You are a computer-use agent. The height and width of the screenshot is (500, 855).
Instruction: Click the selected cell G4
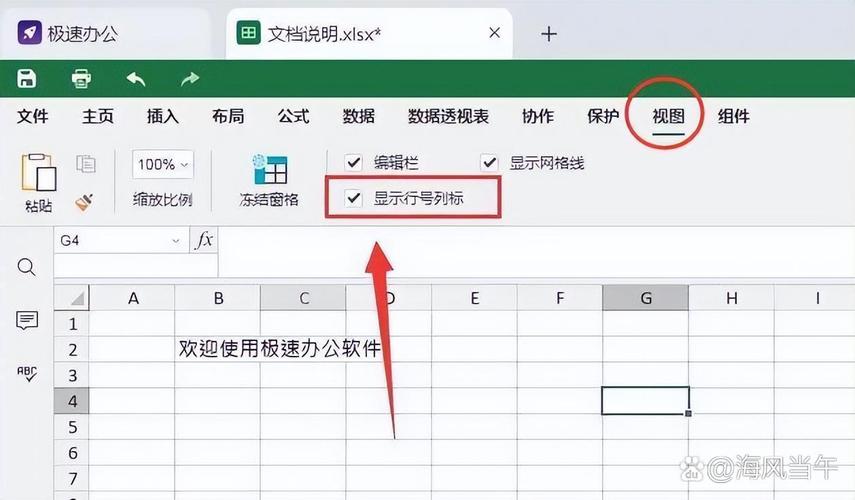point(646,401)
